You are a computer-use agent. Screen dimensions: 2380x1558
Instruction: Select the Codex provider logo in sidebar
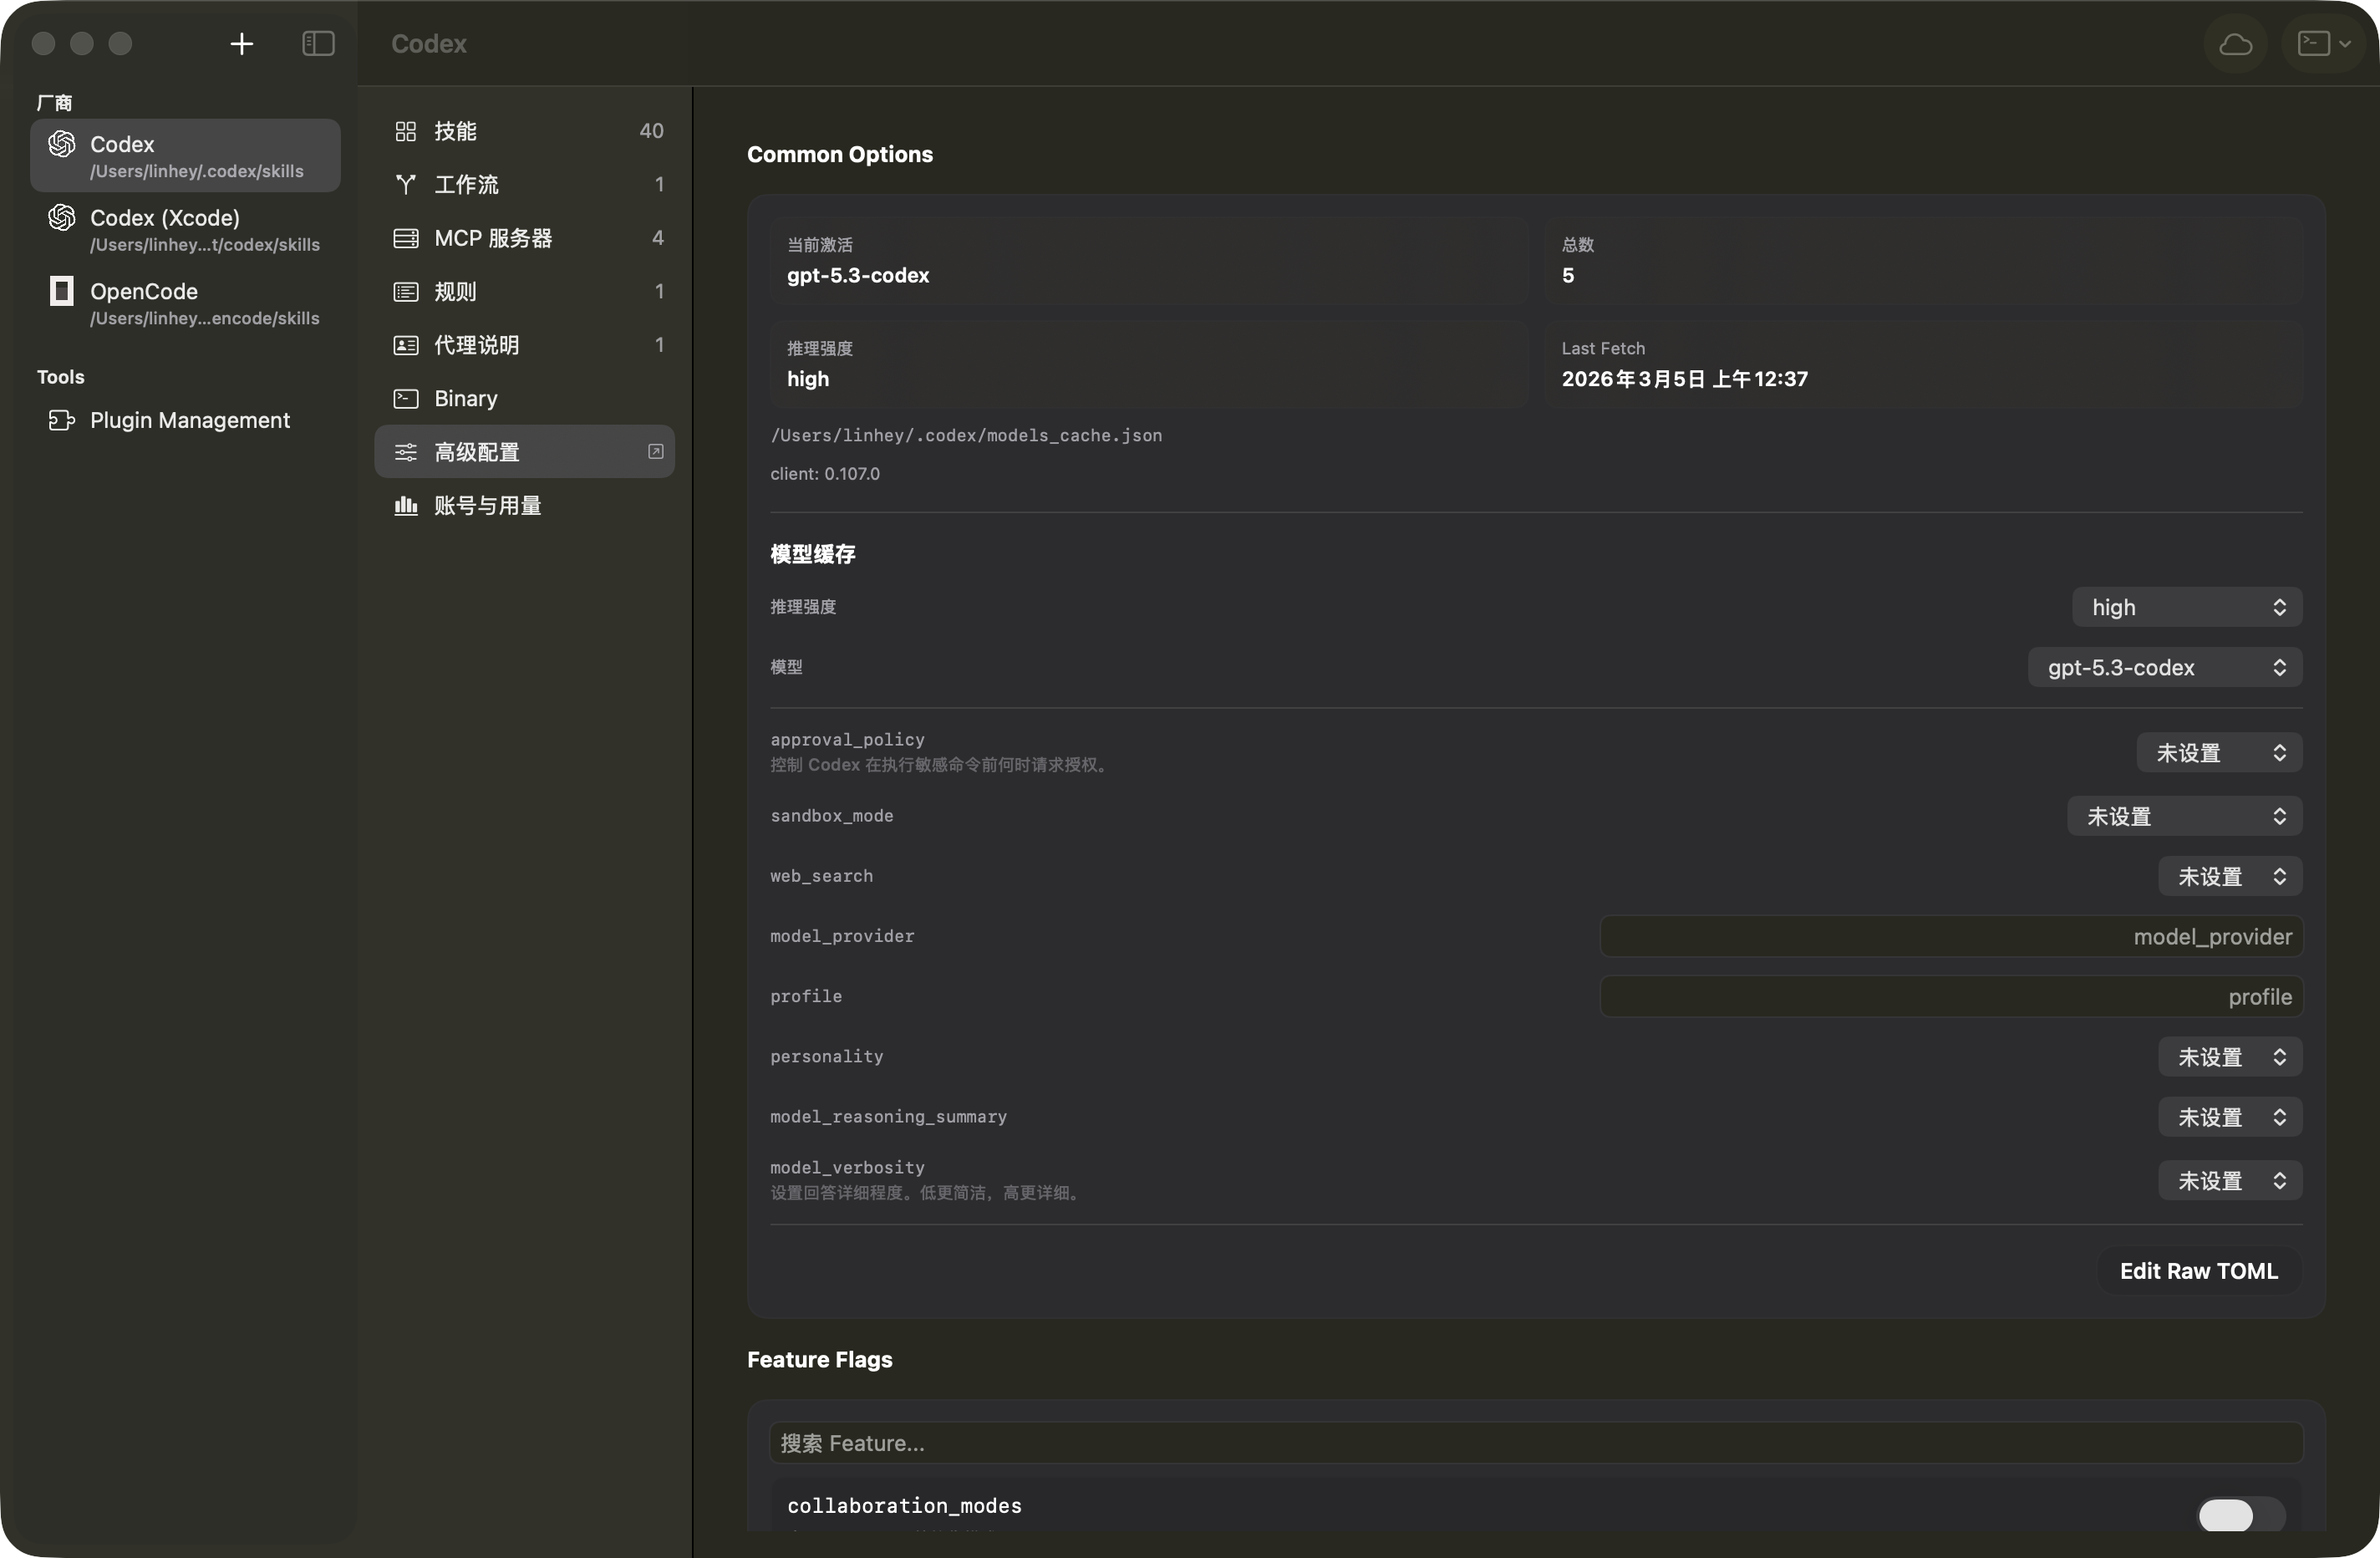coord(60,143)
